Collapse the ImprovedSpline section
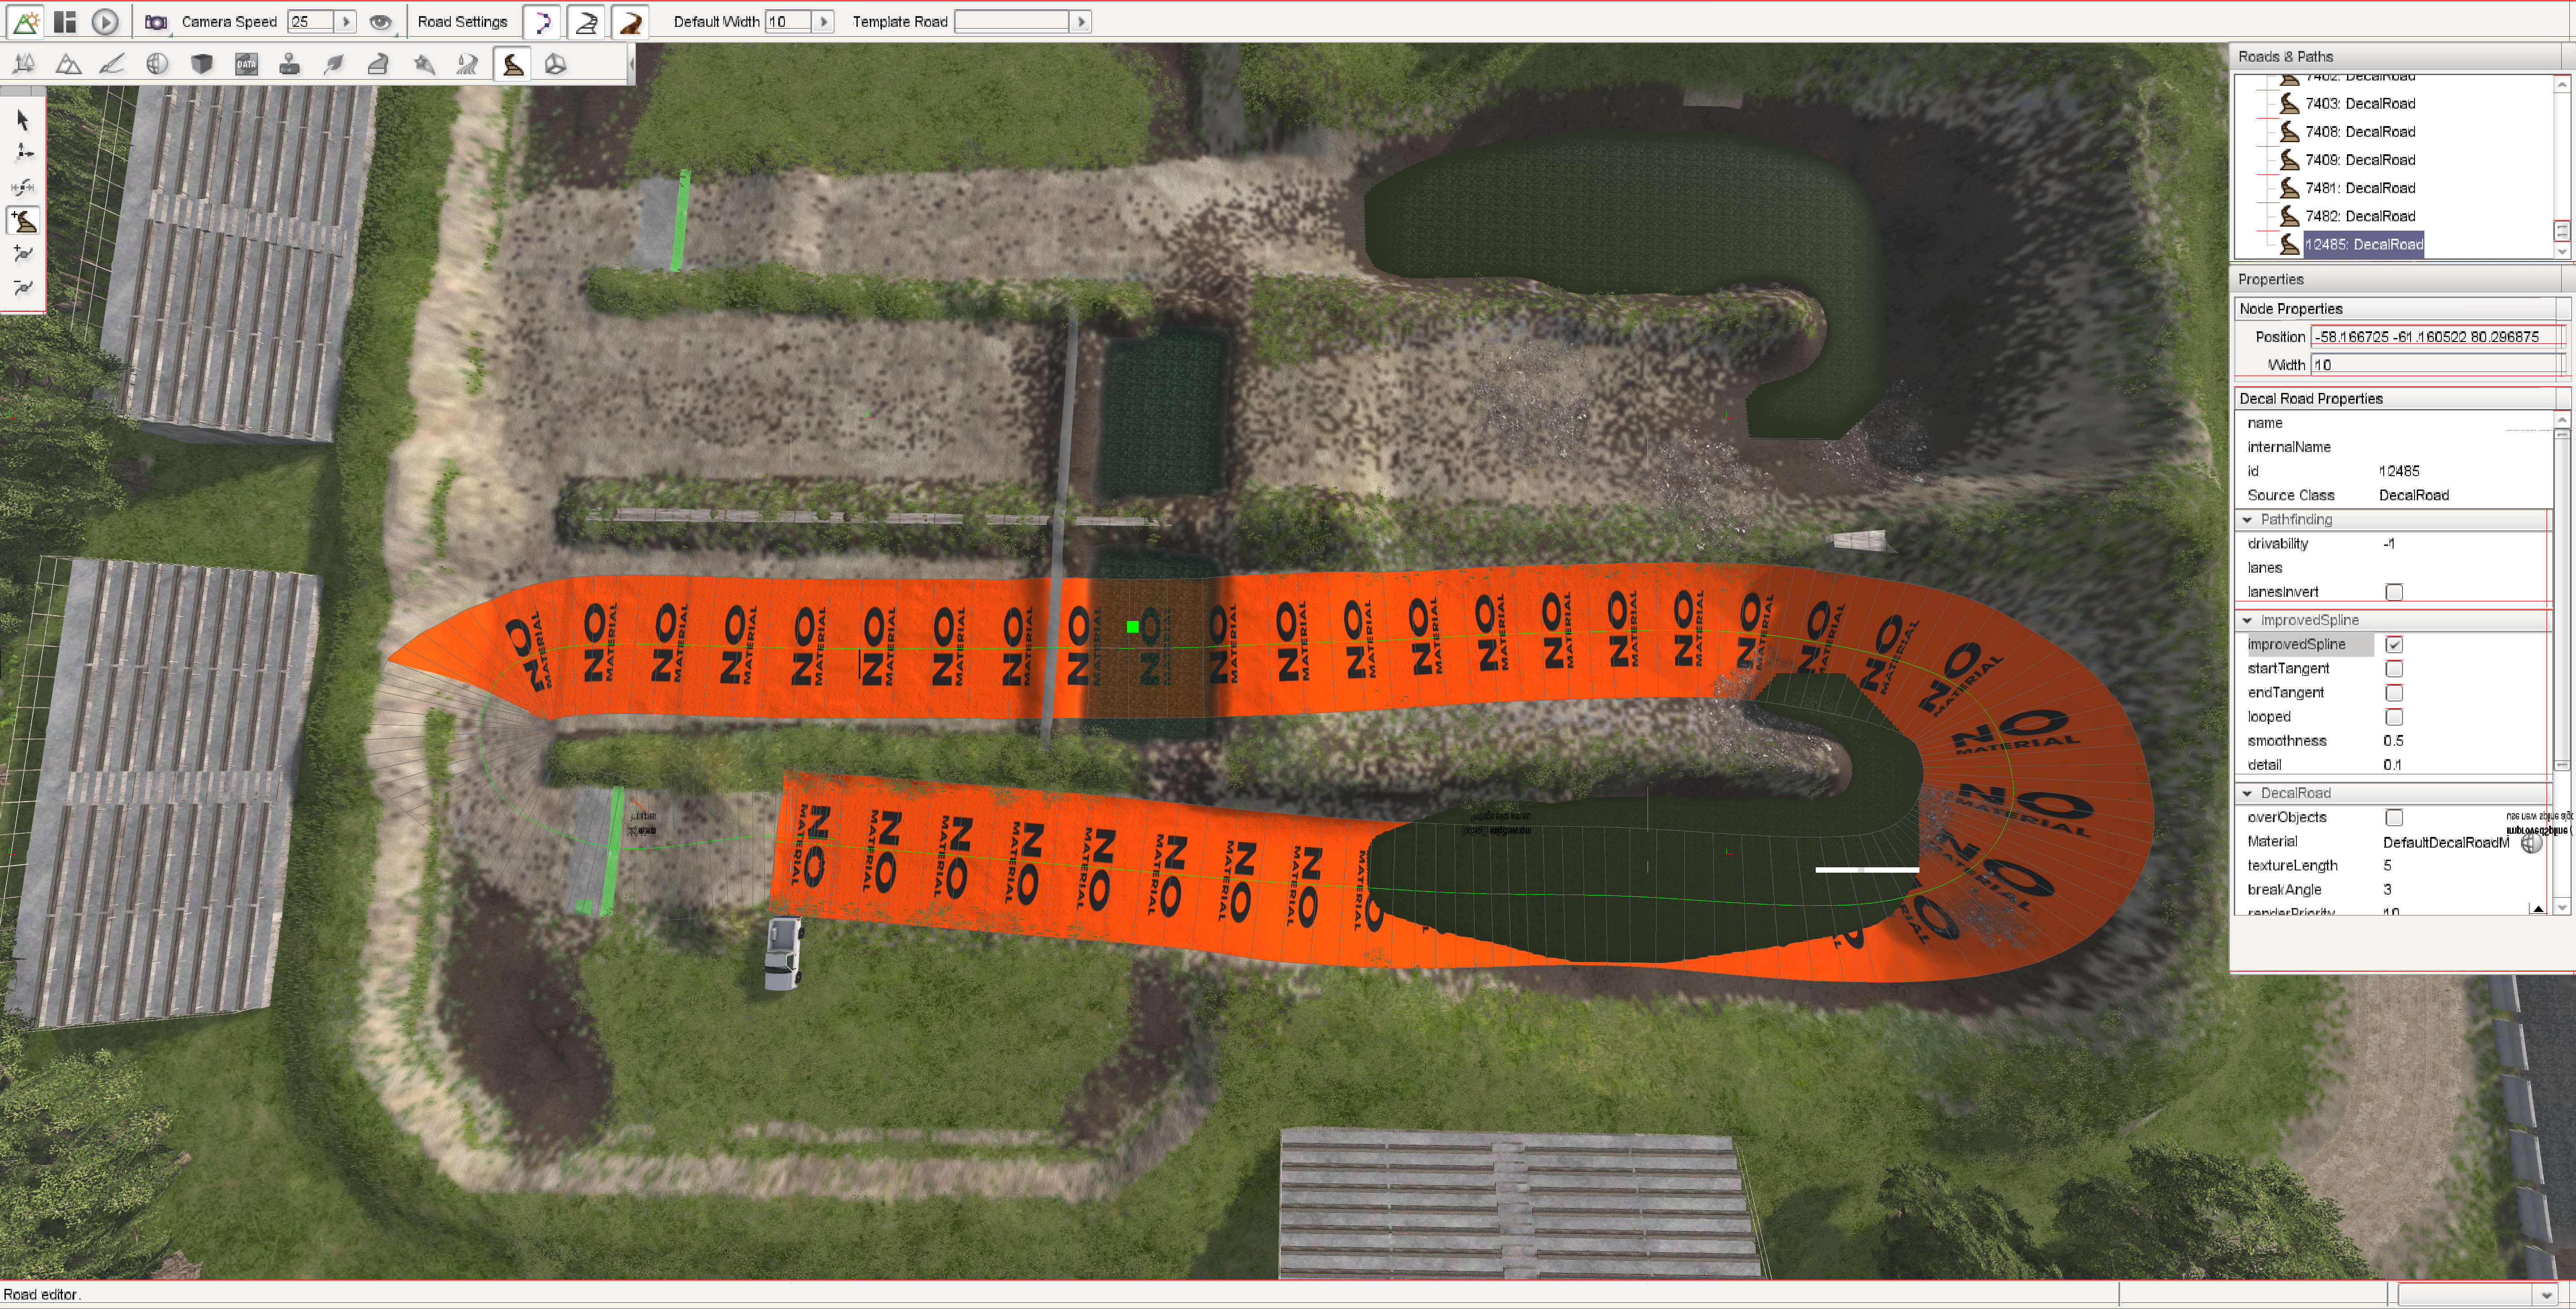This screenshot has width=2576, height=1309. [x=2248, y=621]
